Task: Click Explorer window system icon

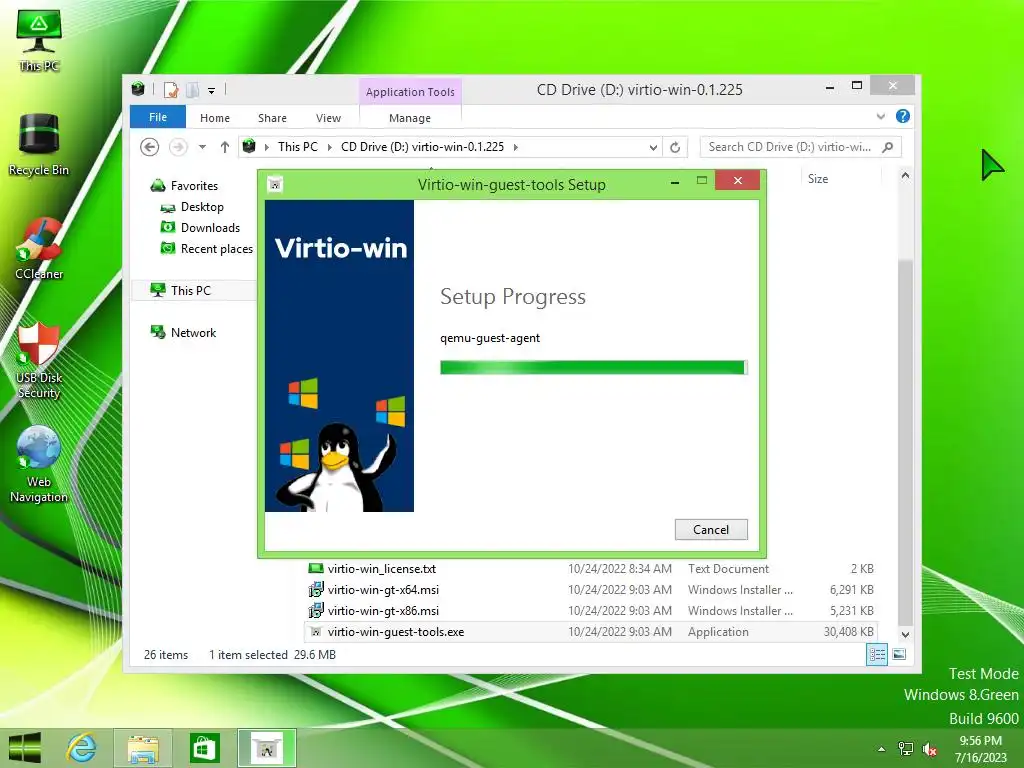Action: [x=138, y=89]
